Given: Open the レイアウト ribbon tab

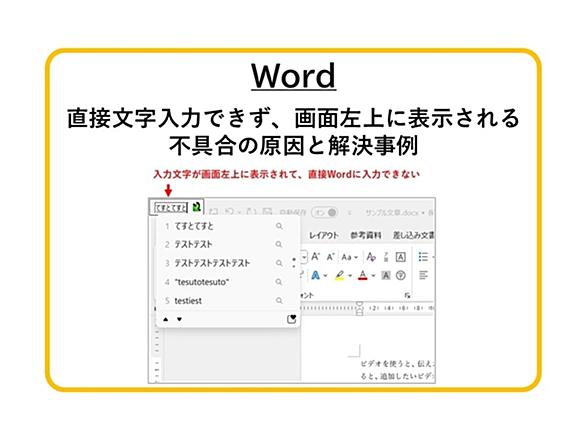Looking at the screenshot, I should pos(324,236).
